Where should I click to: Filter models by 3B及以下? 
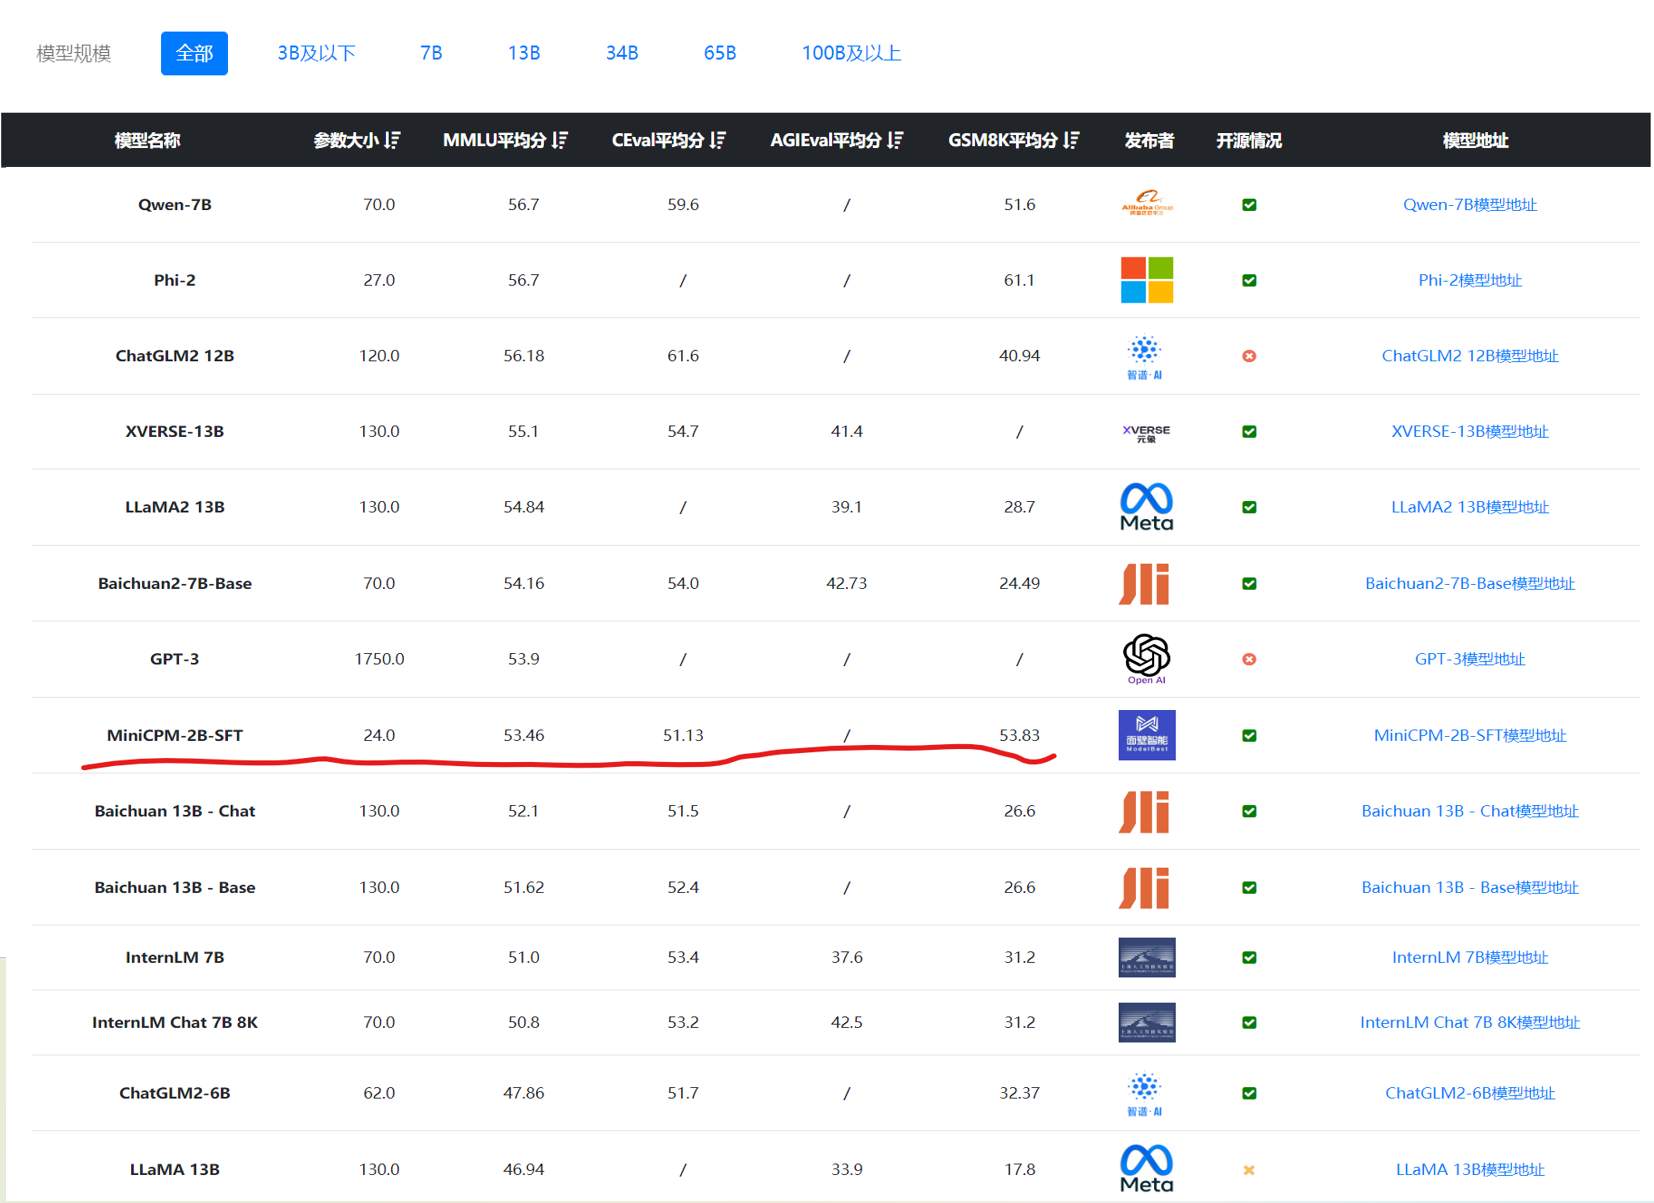pos(316,53)
